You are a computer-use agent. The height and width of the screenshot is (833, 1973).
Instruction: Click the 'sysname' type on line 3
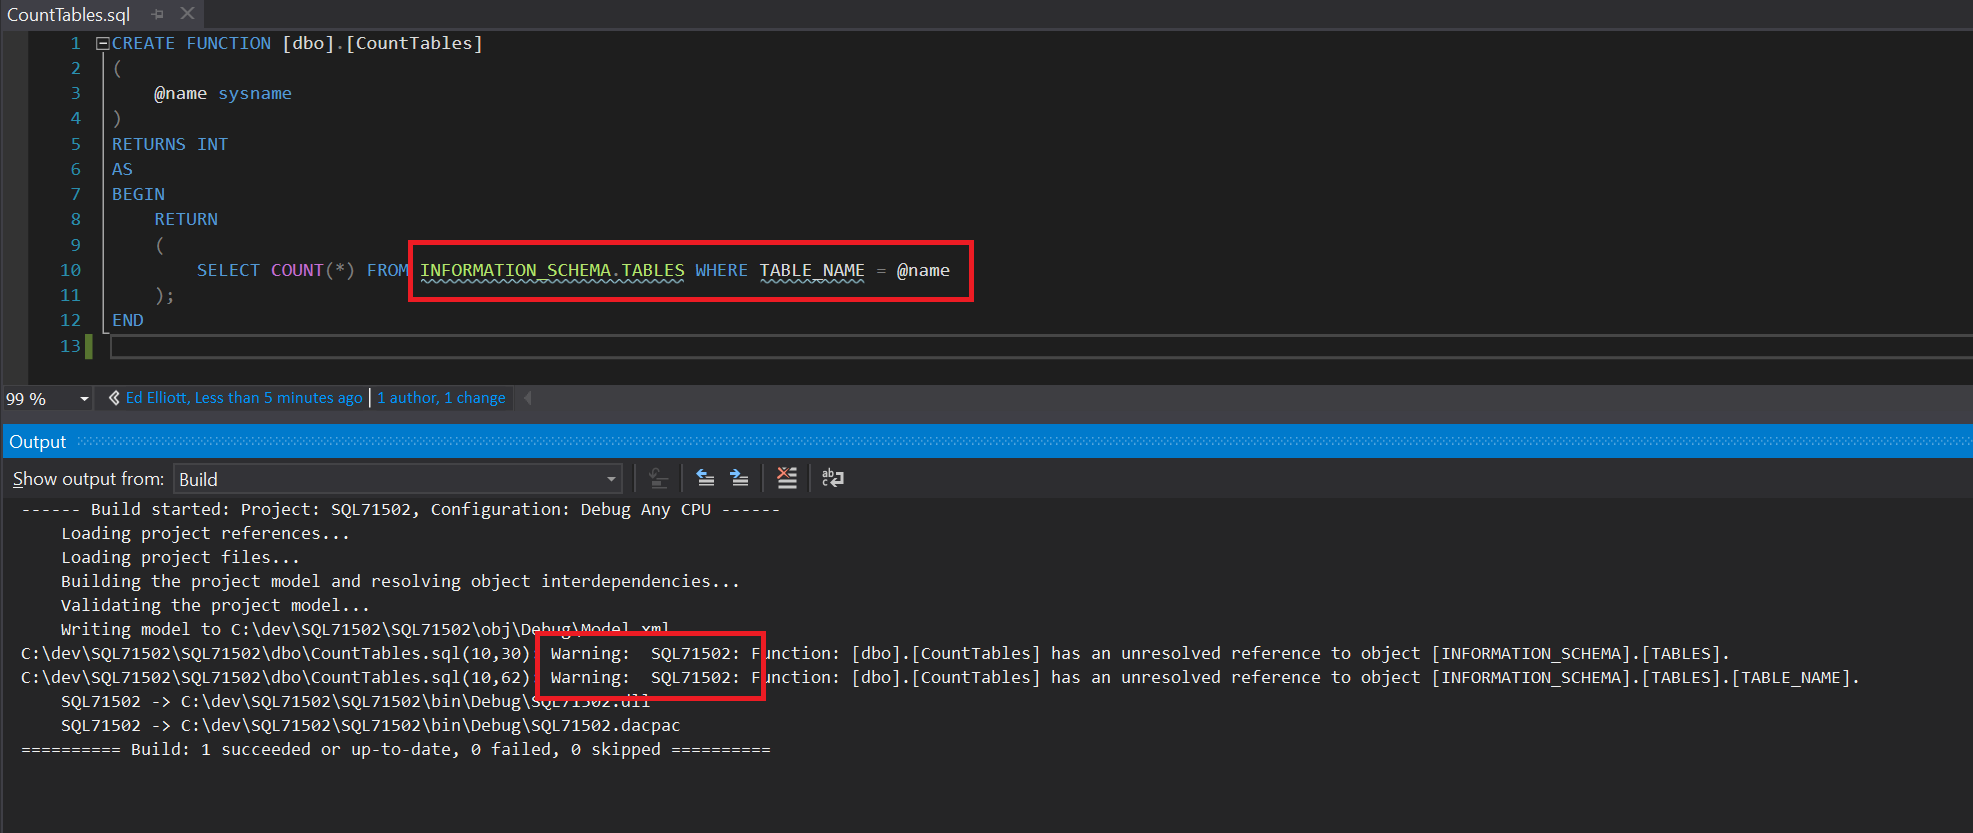tap(255, 94)
